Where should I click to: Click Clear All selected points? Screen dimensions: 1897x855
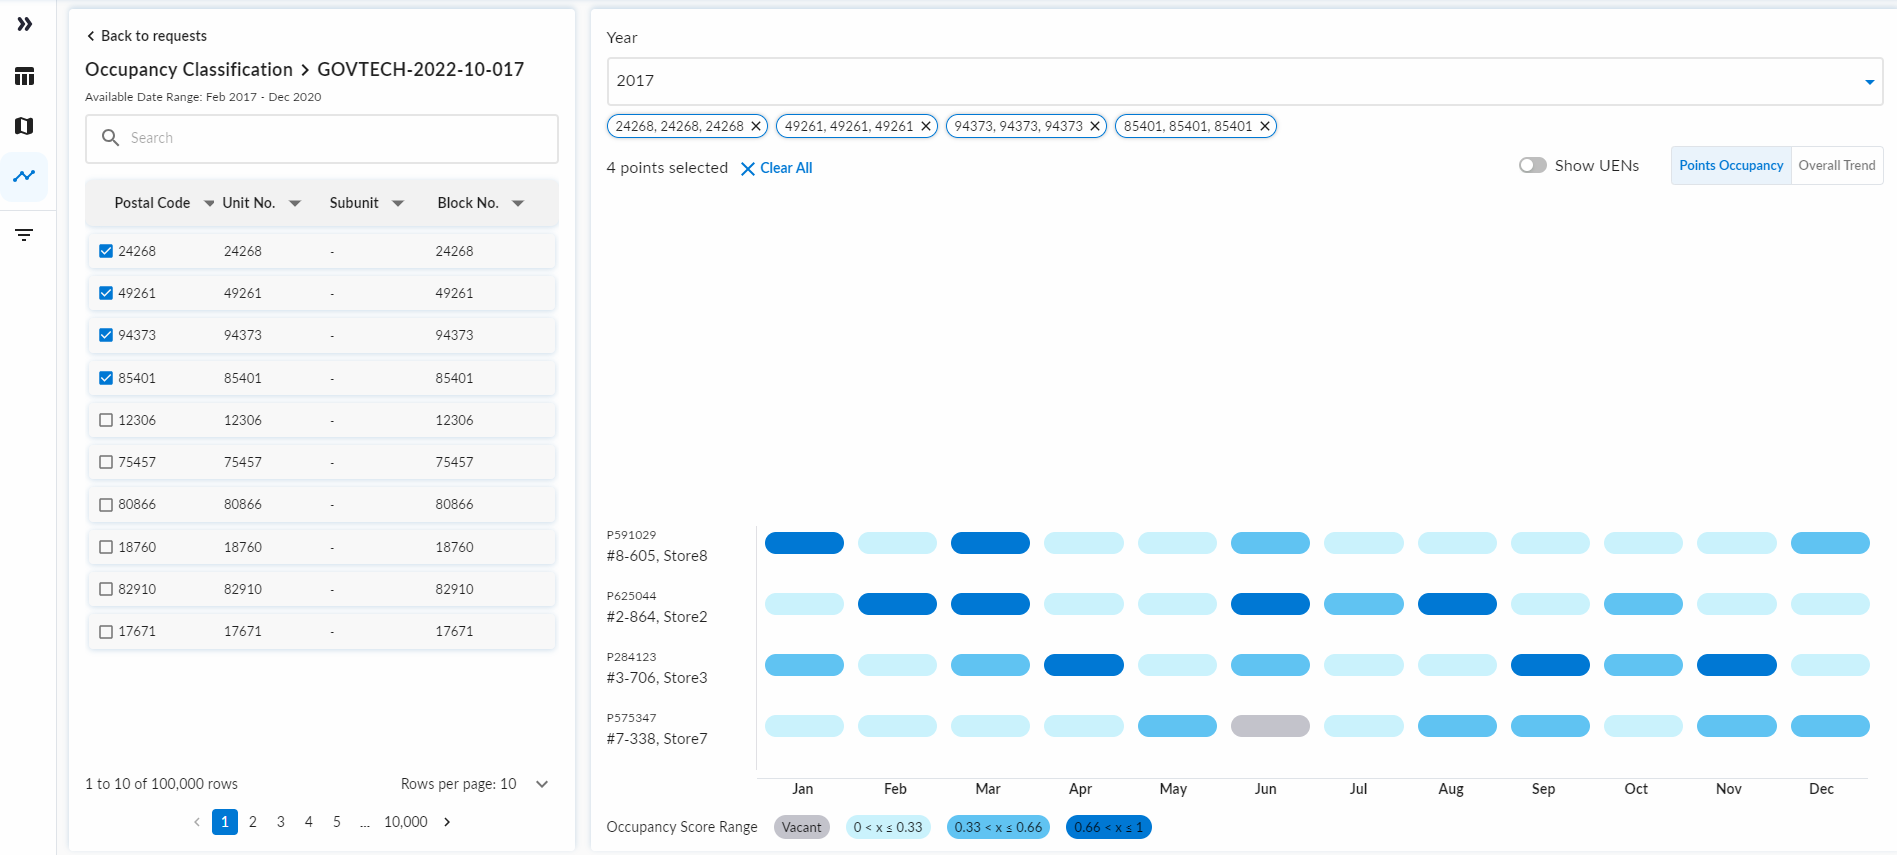776,168
